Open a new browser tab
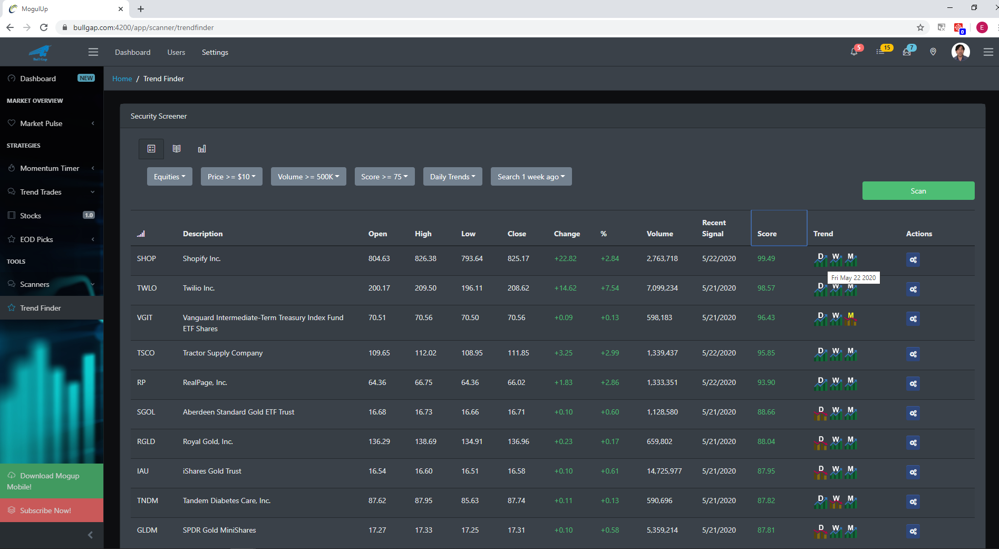 pyautogui.click(x=141, y=9)
